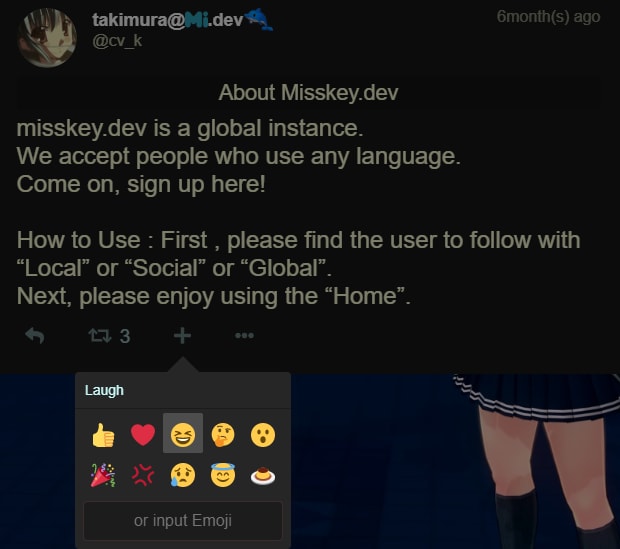Open the takimura@Mi.dev display name

click(183, 20)
